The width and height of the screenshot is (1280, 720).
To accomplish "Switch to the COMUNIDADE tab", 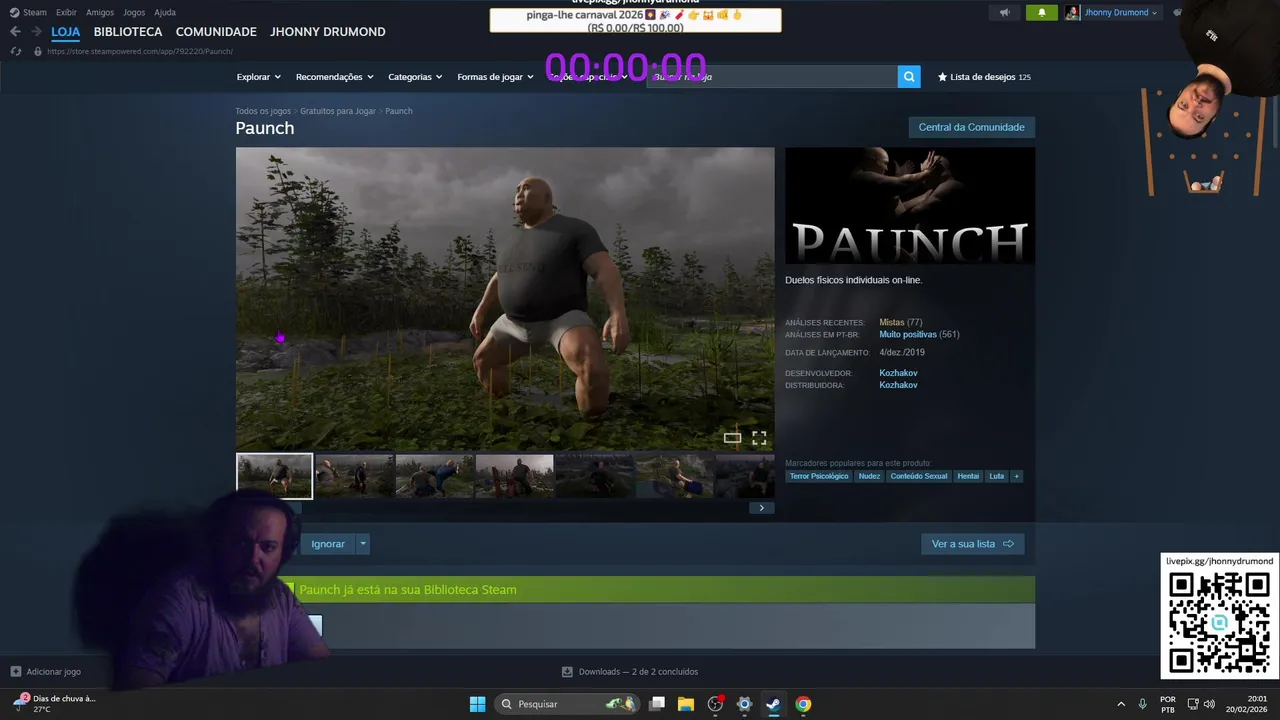I will [216, 32].
